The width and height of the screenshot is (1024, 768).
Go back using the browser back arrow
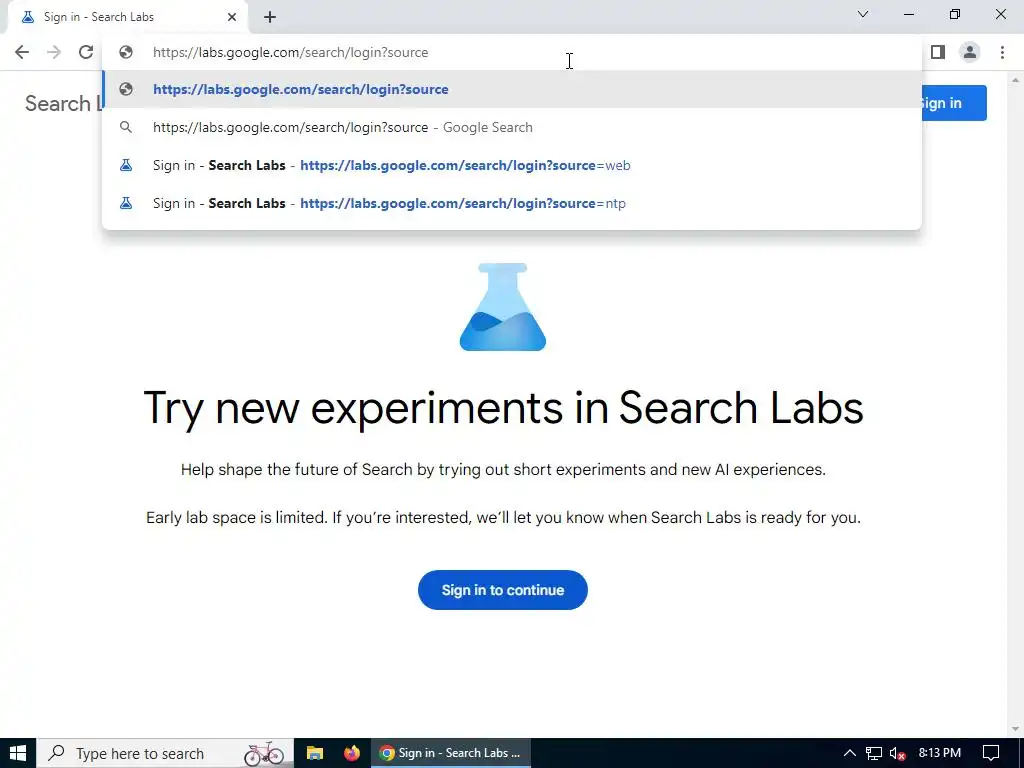(x=22, y=52)
